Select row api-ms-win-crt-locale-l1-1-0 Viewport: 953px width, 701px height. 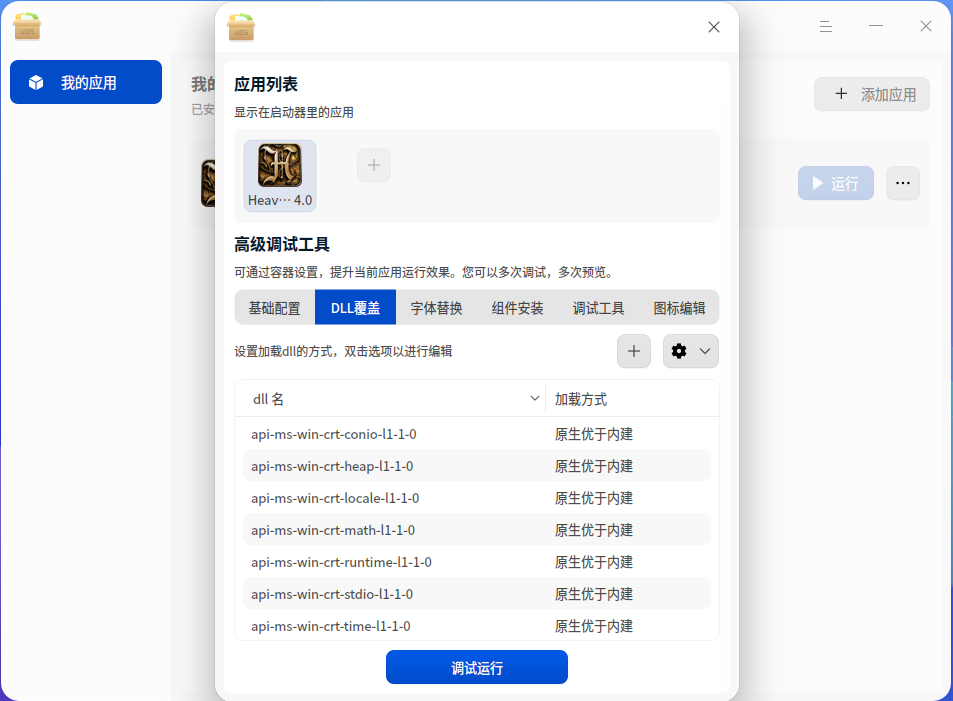tap(476, 498)
